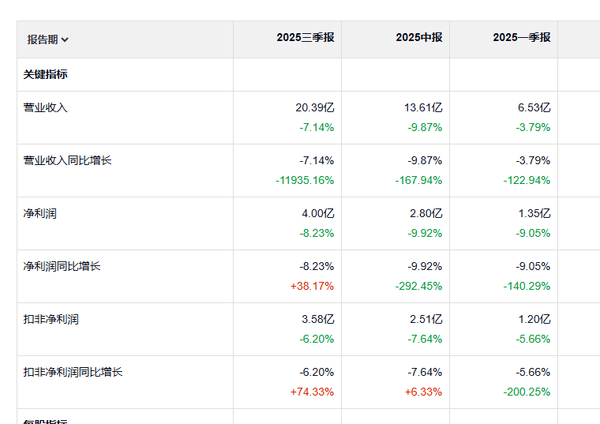Select the 净利润 row label
The height and width of the screenshot is (424, 600).
(39, 213)
